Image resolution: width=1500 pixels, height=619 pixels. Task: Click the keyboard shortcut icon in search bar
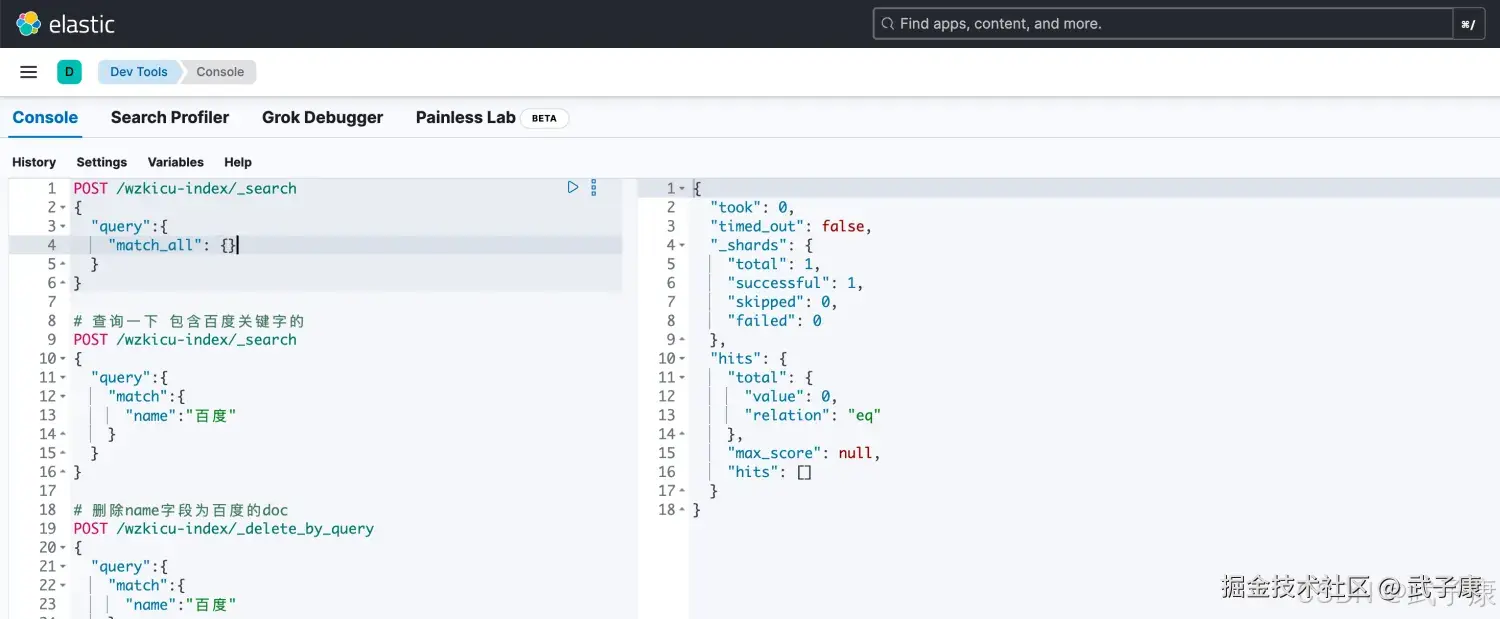tap(1467, 24)
